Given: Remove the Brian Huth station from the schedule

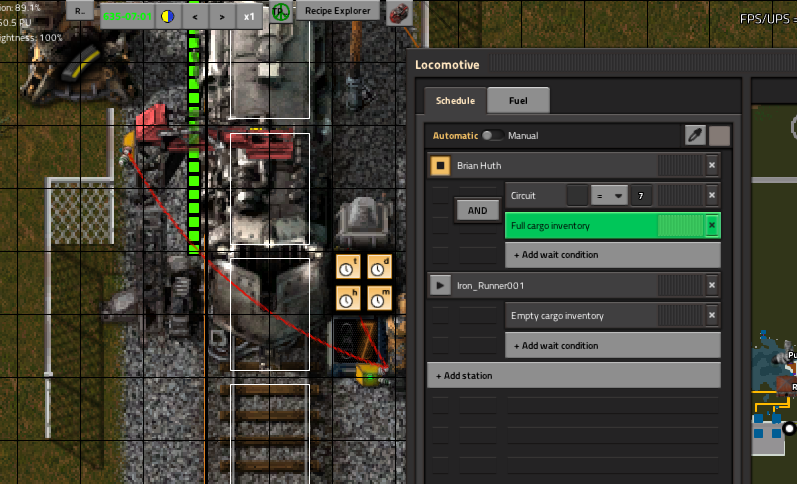Looking at the screenshot, I should (x=712, y=165).
